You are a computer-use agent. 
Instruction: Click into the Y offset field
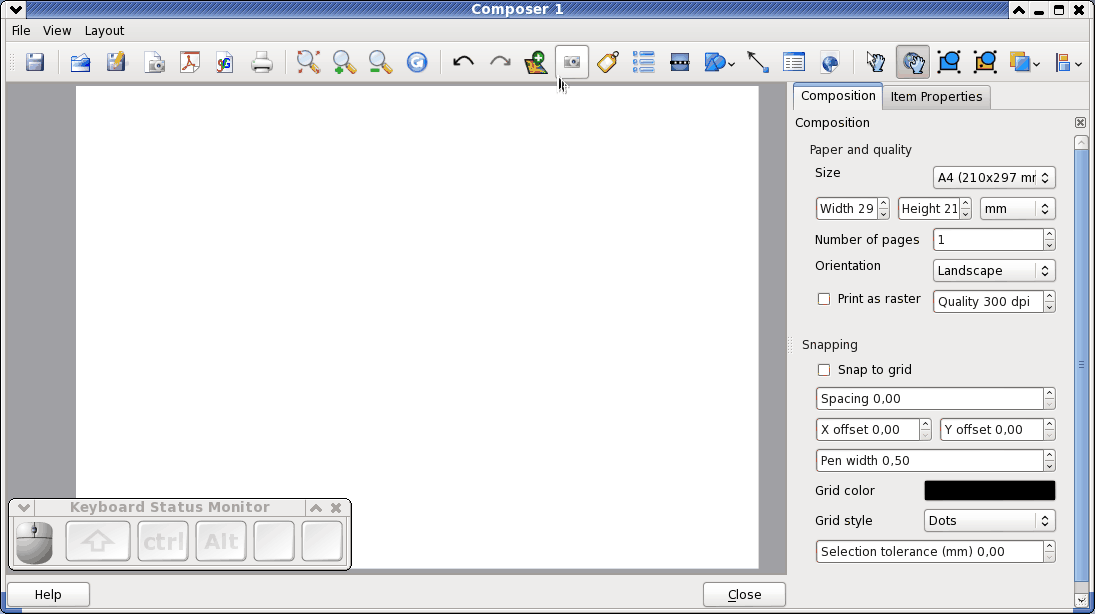(x=992, y=430)
